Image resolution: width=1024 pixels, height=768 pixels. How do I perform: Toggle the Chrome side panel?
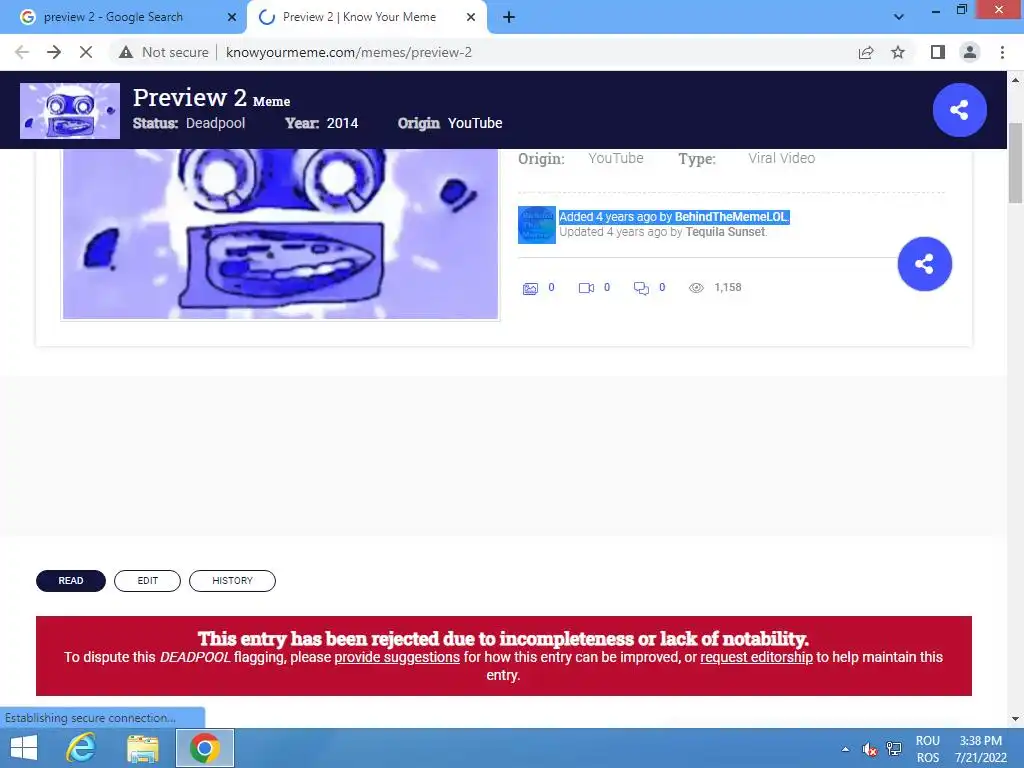point(938,52)
